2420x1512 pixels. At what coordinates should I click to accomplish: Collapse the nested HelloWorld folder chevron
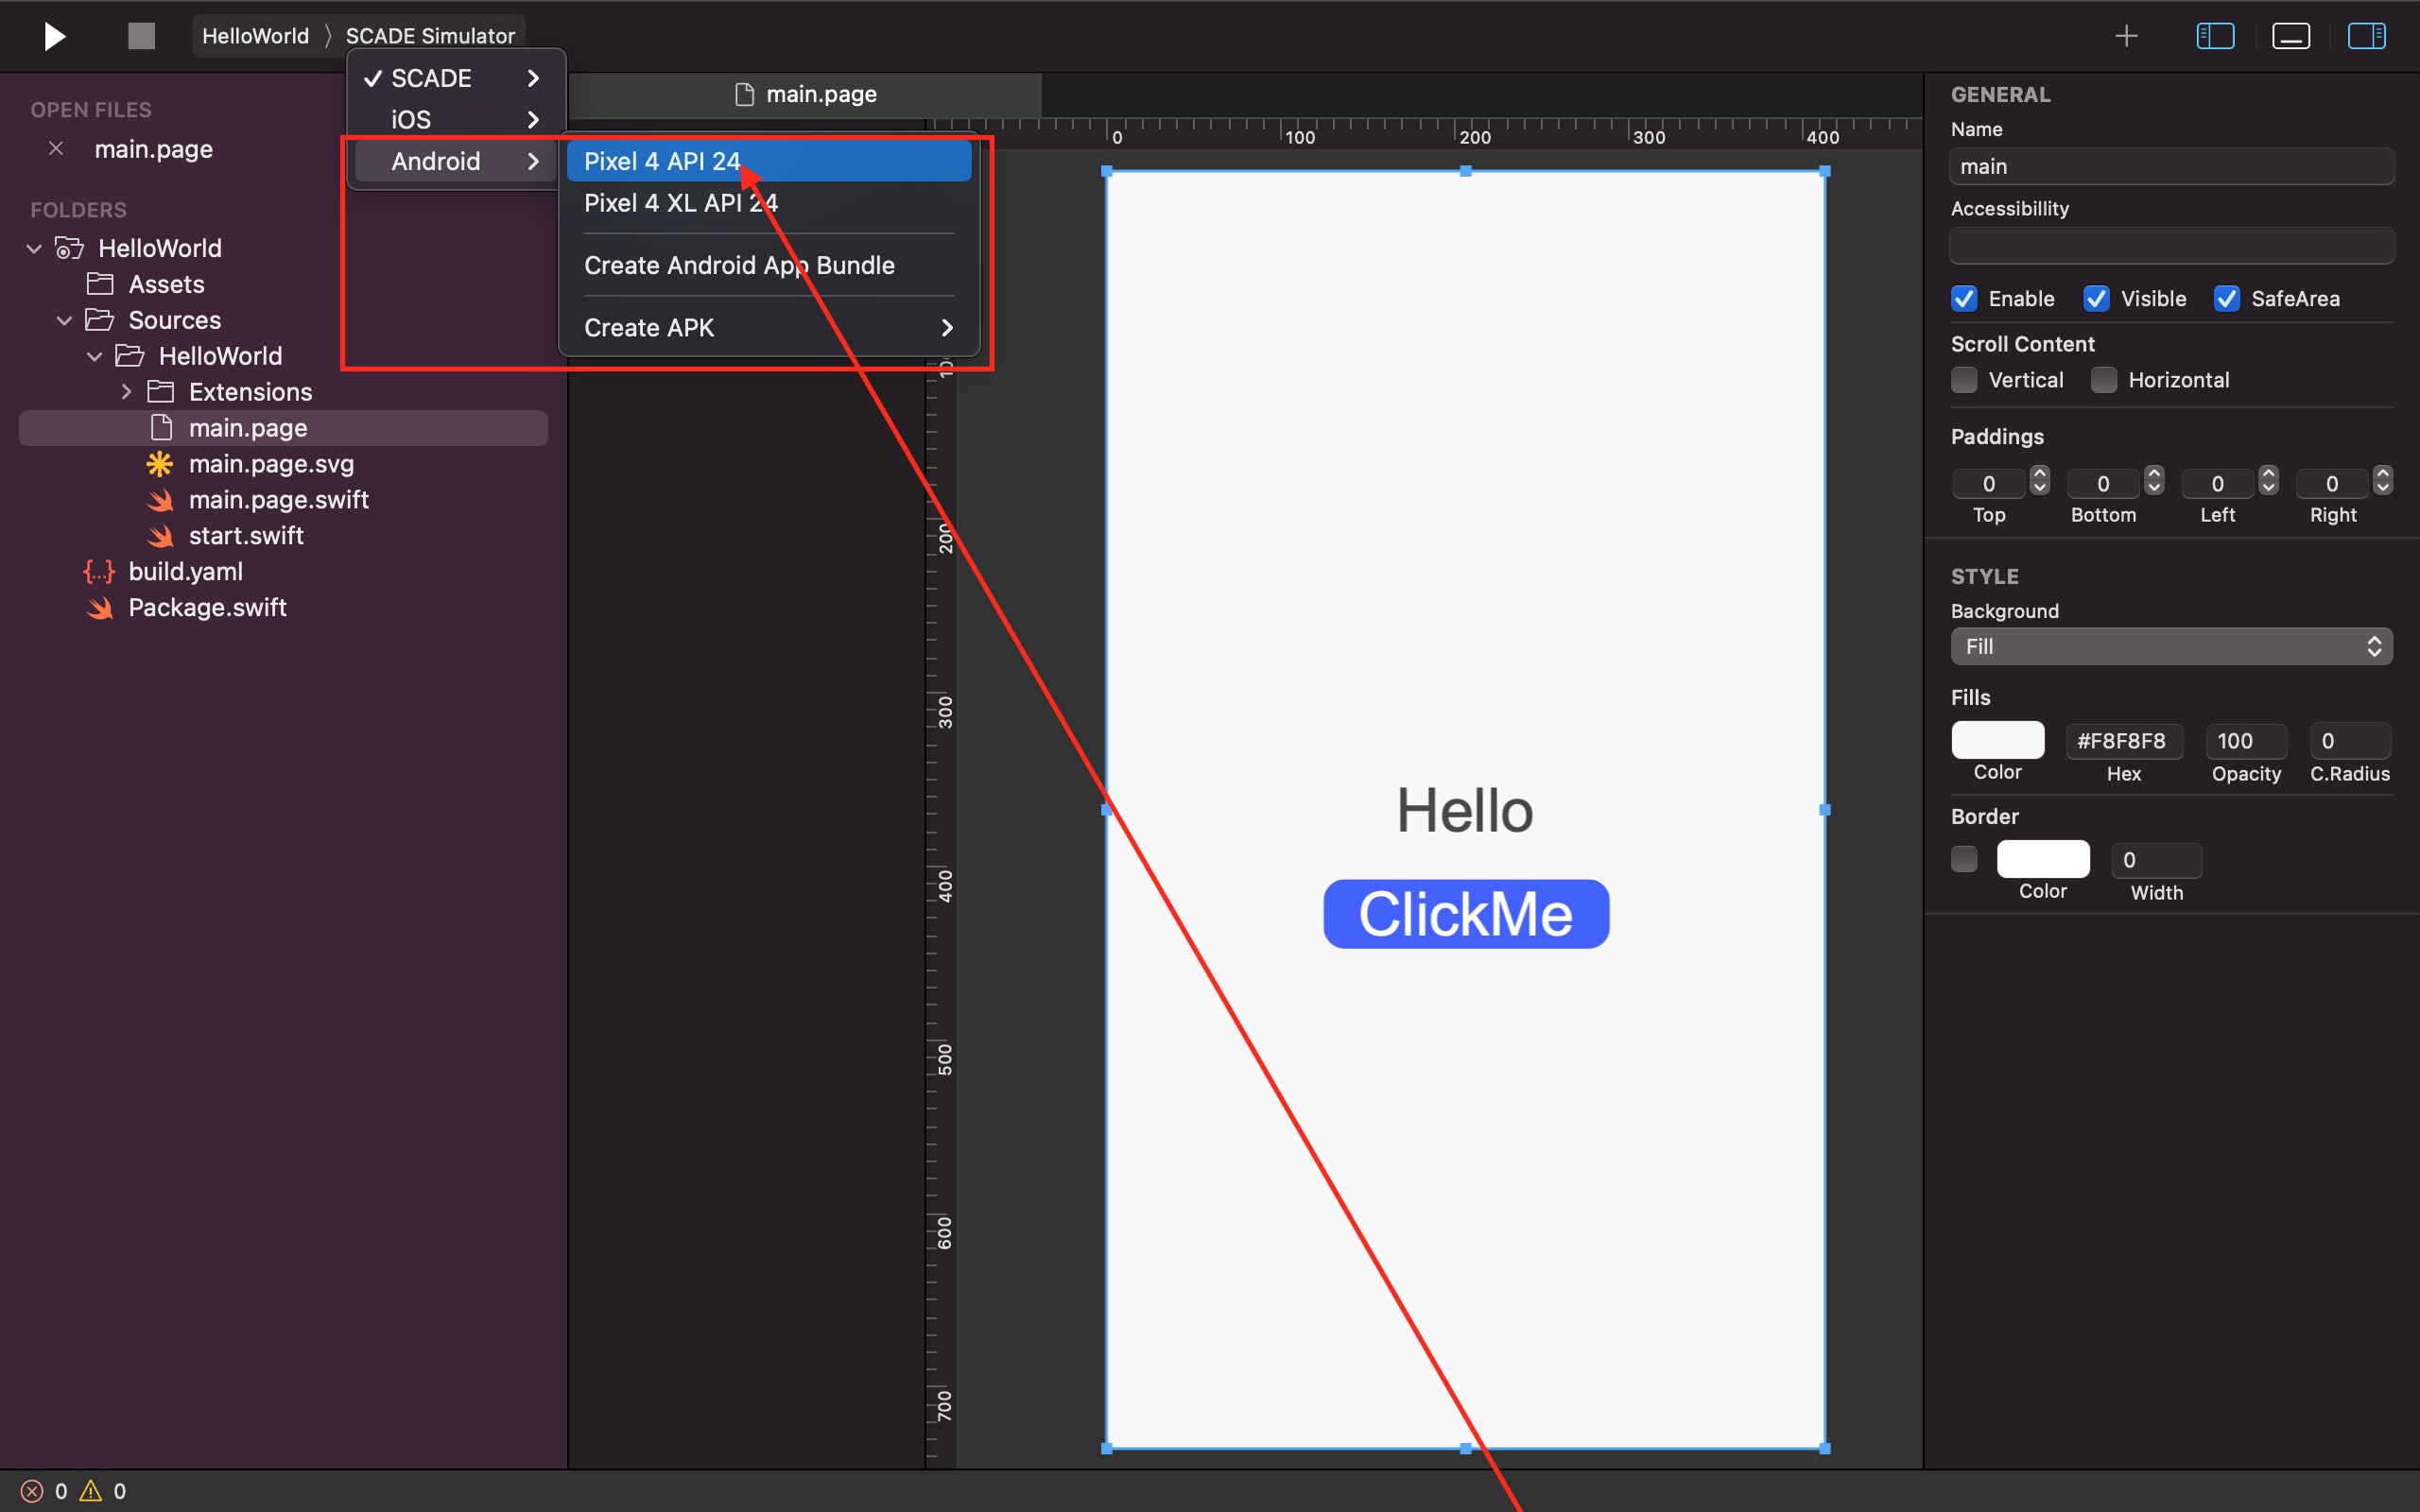coord(95,356)
